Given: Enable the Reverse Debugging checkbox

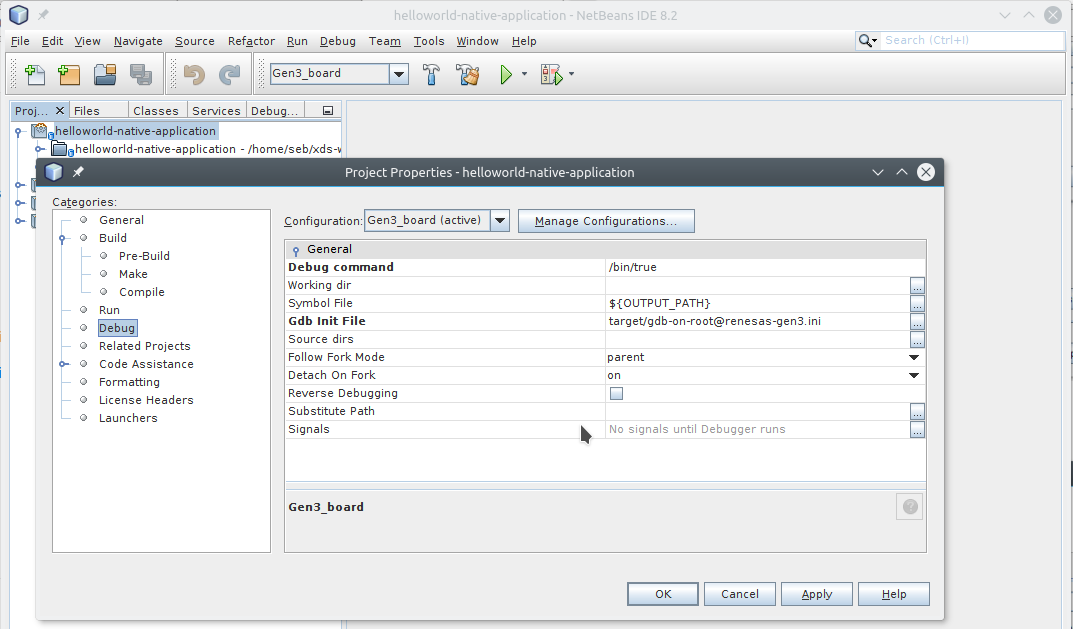Looking at the screenshot, I should 617,394.
